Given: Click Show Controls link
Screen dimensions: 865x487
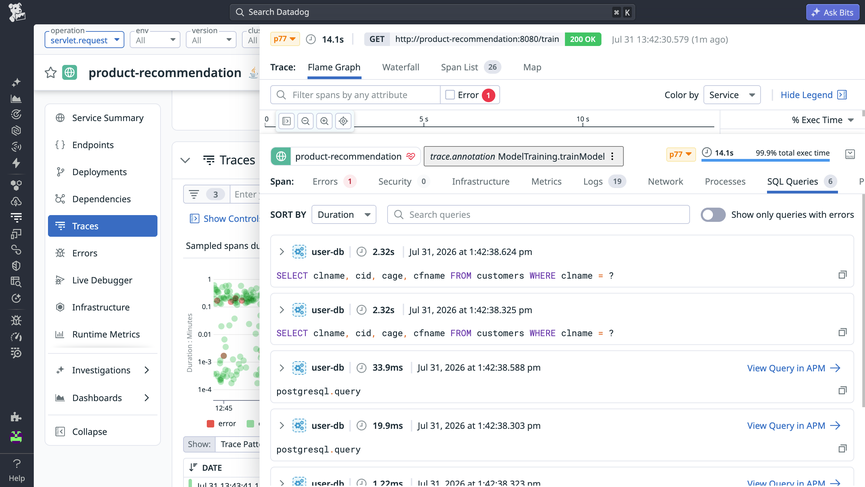Looking at the screenshot, I should [224, 218].
